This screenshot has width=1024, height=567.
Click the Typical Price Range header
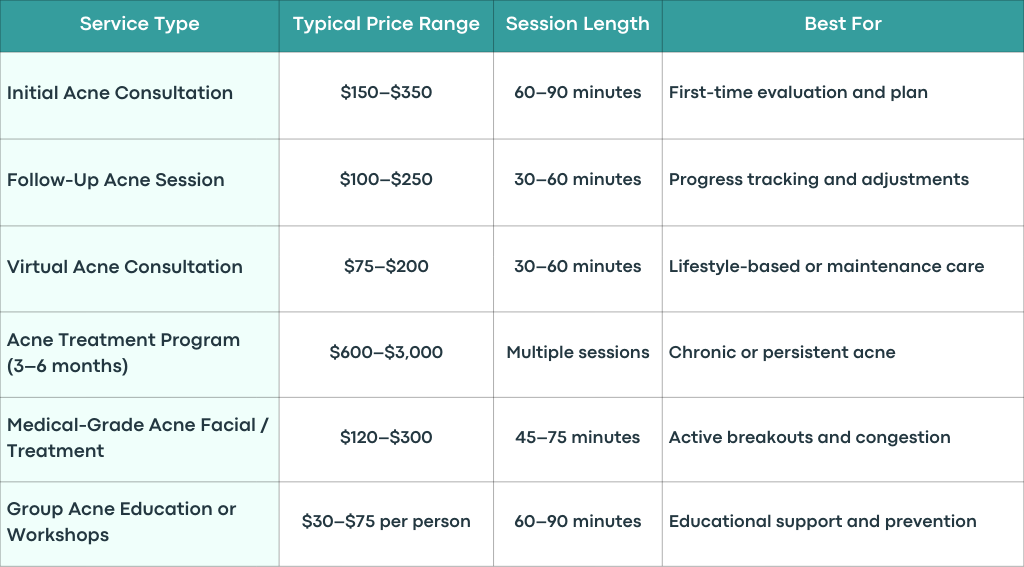click(386, 24)
